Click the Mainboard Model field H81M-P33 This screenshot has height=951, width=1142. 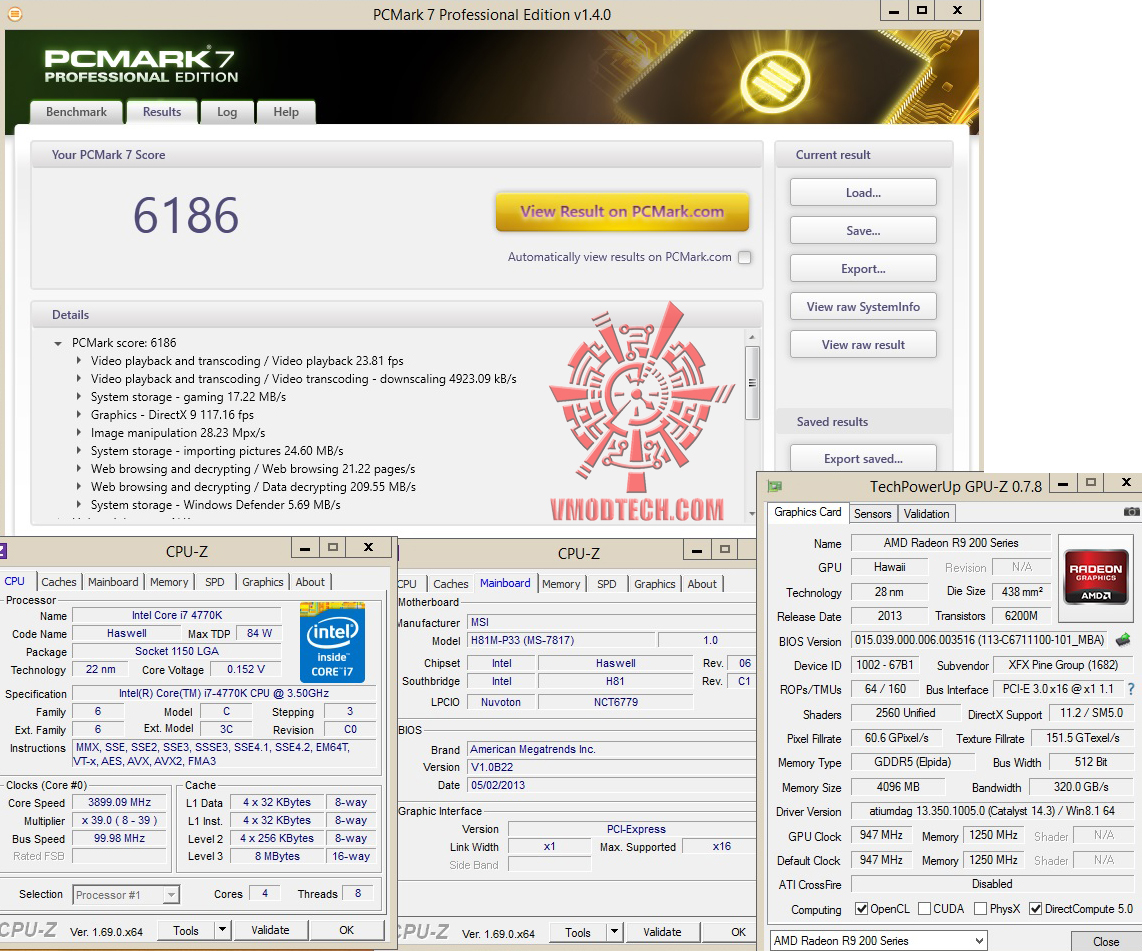coord(559,640)
